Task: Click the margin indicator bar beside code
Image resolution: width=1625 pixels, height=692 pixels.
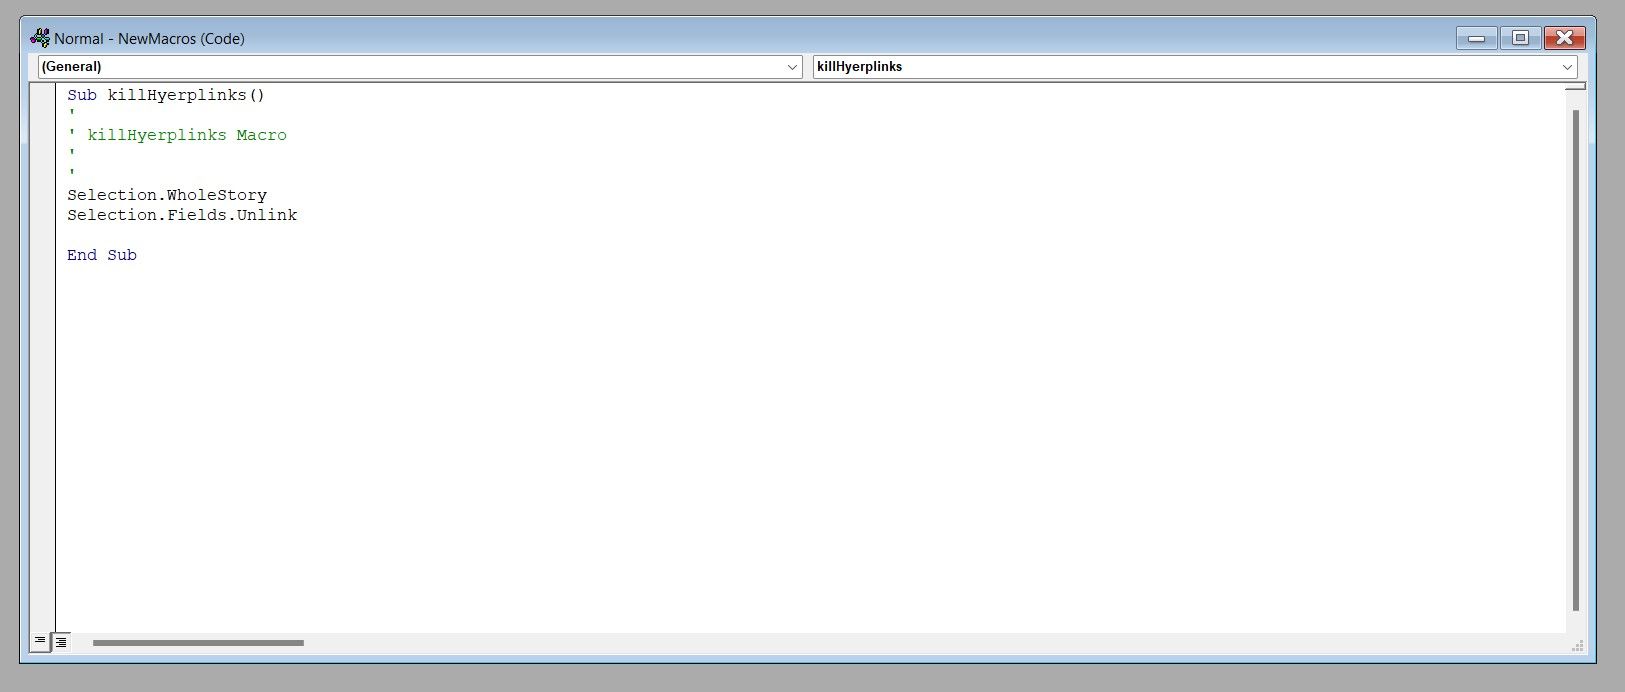Action: [x=42, y=357]
